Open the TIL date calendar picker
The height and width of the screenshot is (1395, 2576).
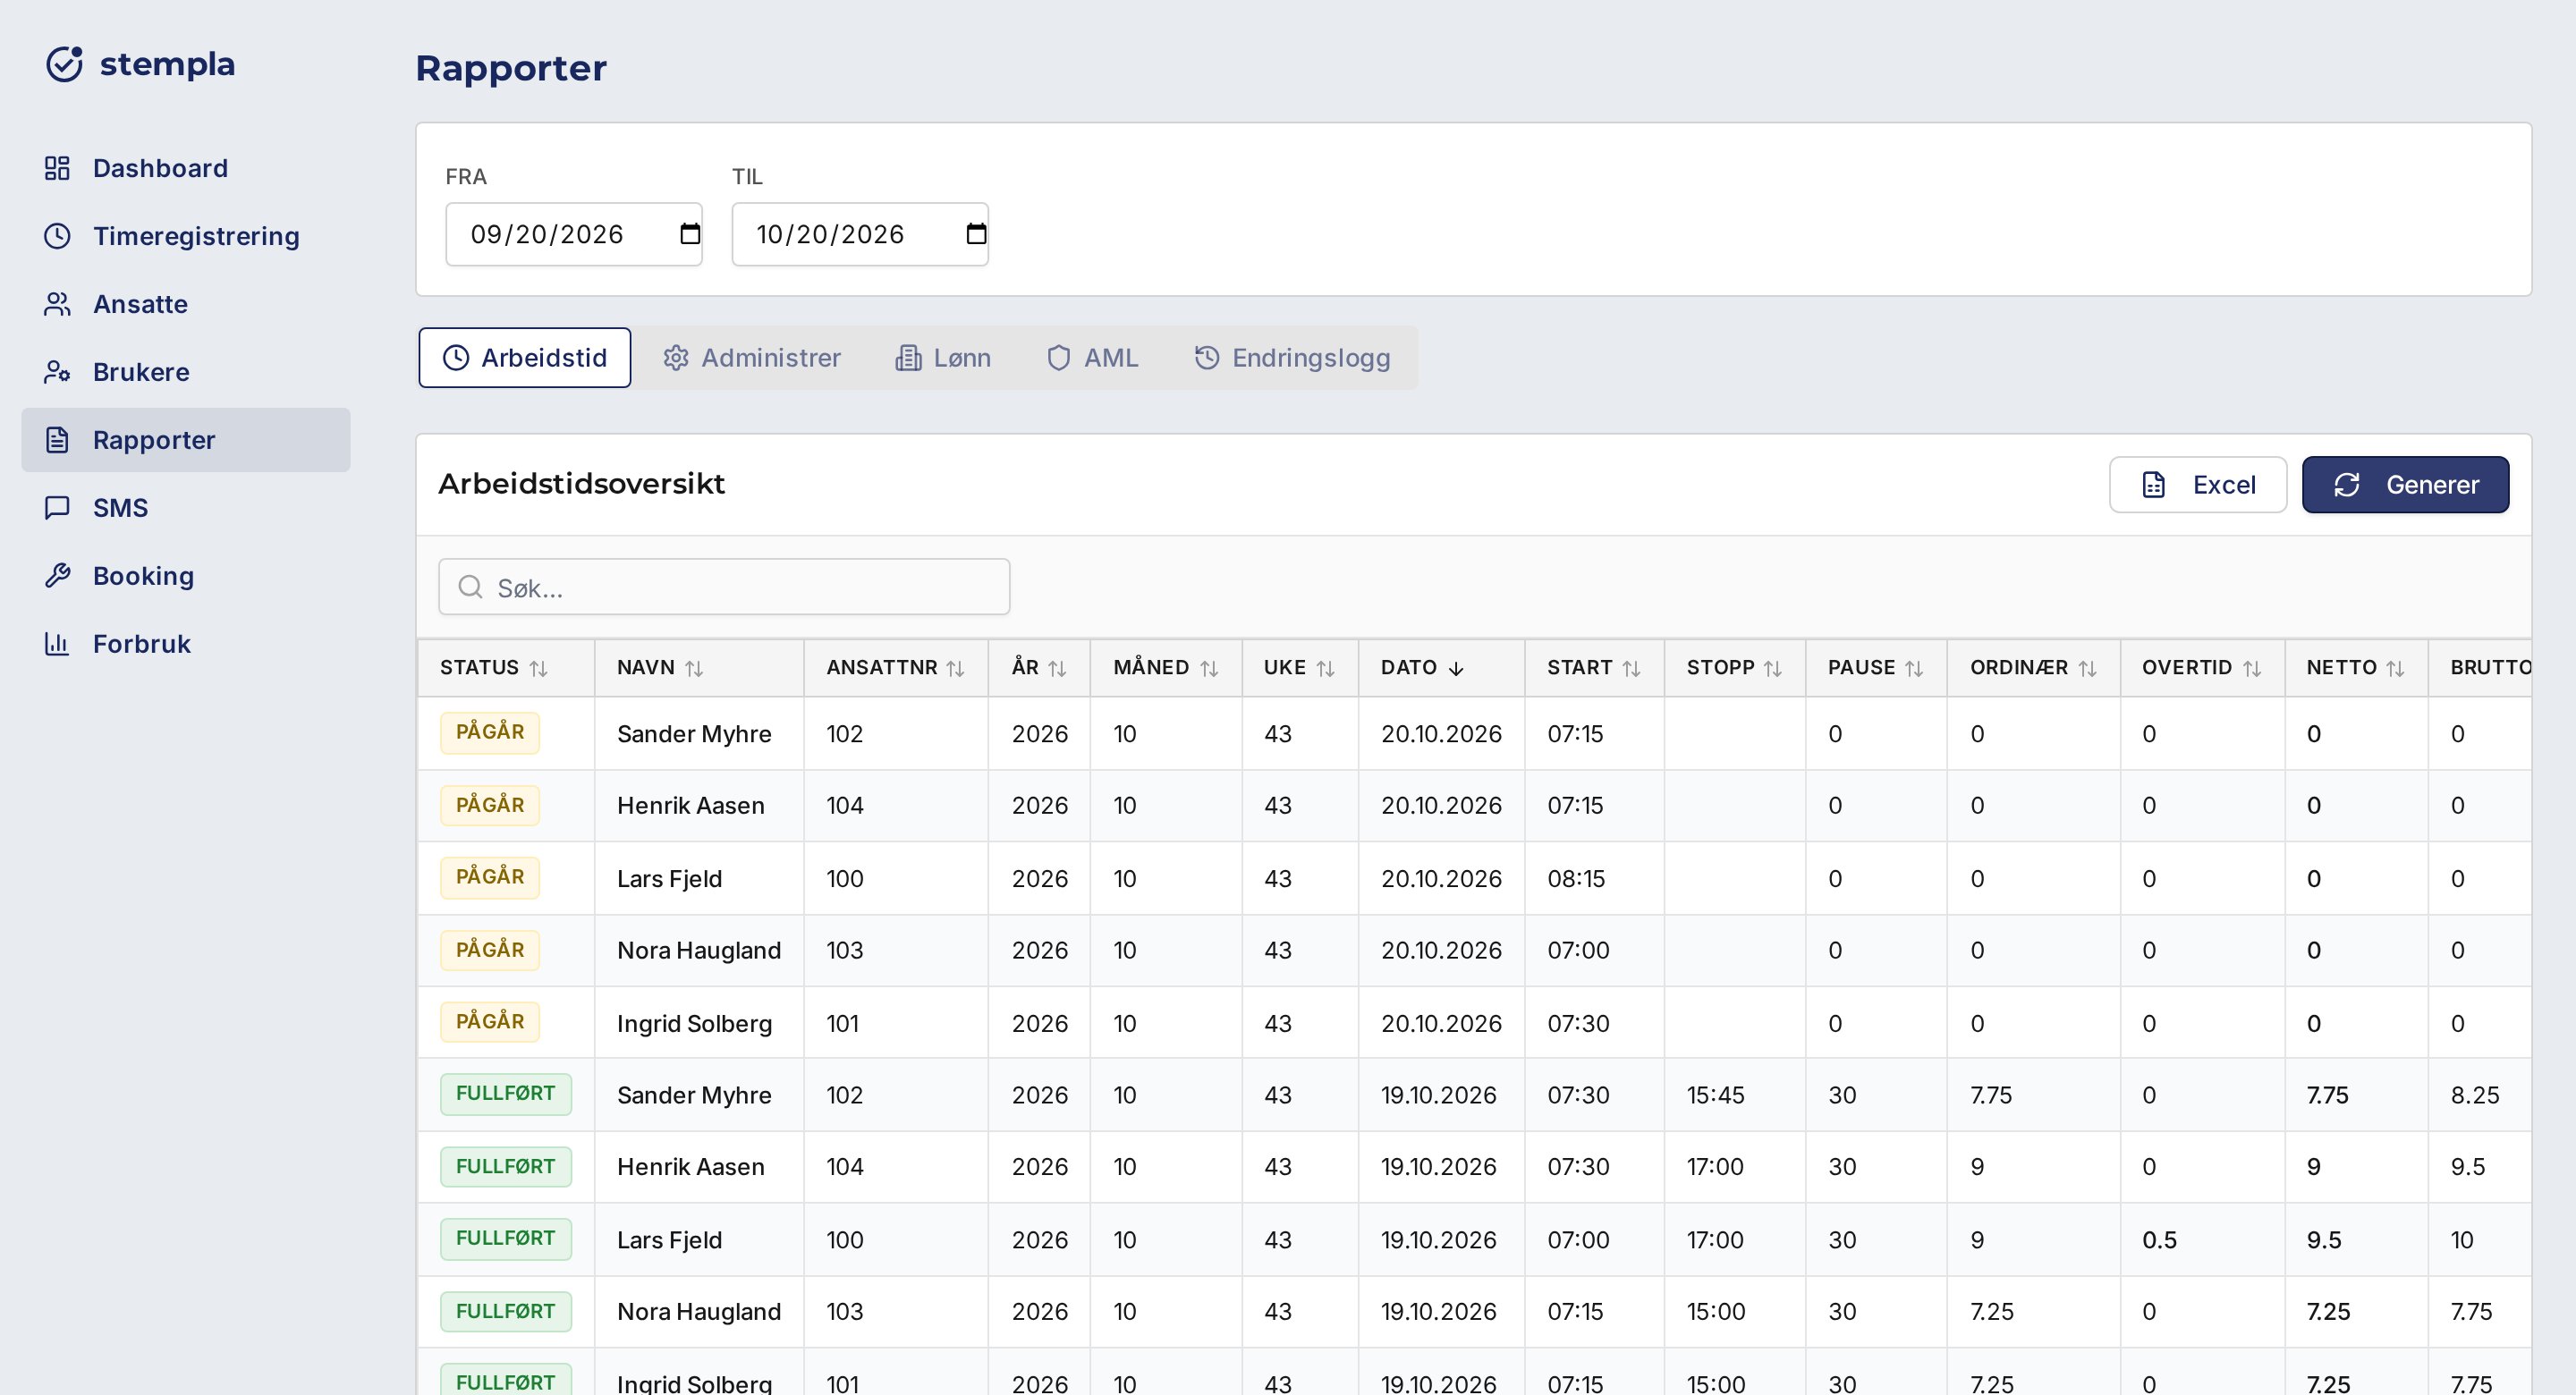(976, 234)
